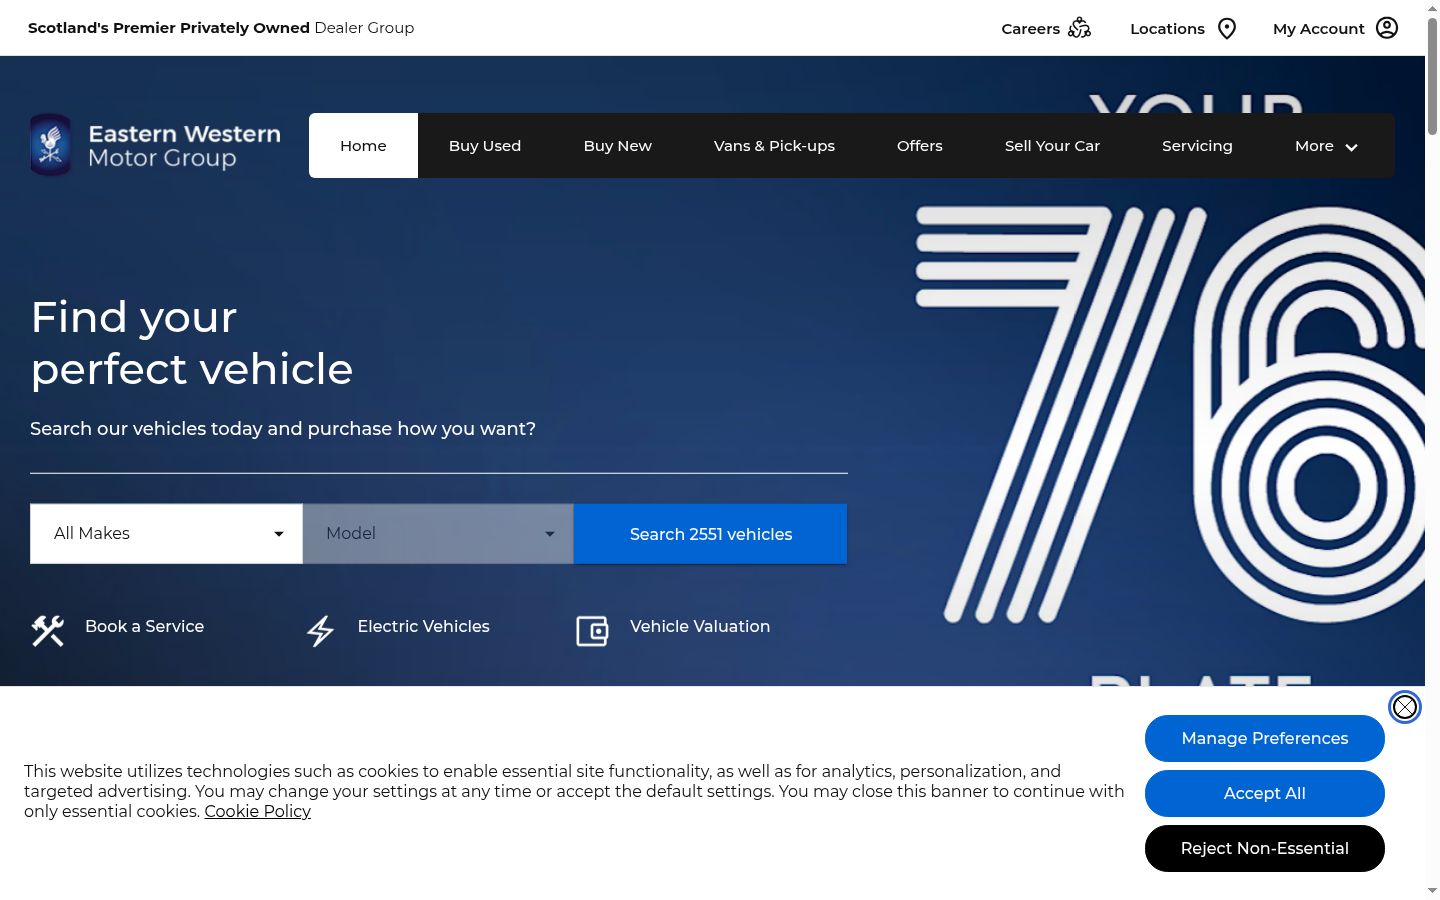Click the Electric Vehicles lightning bolt icon
1440x900 pixels.
click(x=320, y=630)
